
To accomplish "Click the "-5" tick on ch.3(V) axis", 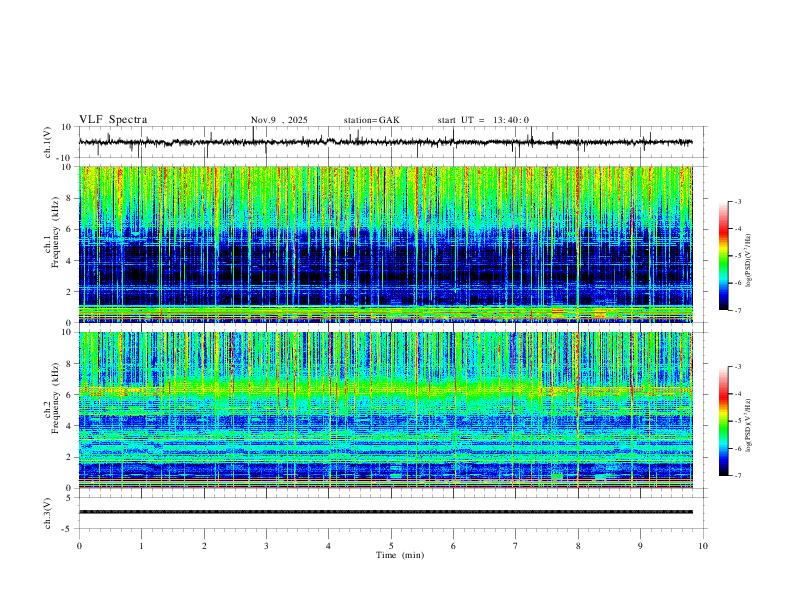I will click(67, 529).
